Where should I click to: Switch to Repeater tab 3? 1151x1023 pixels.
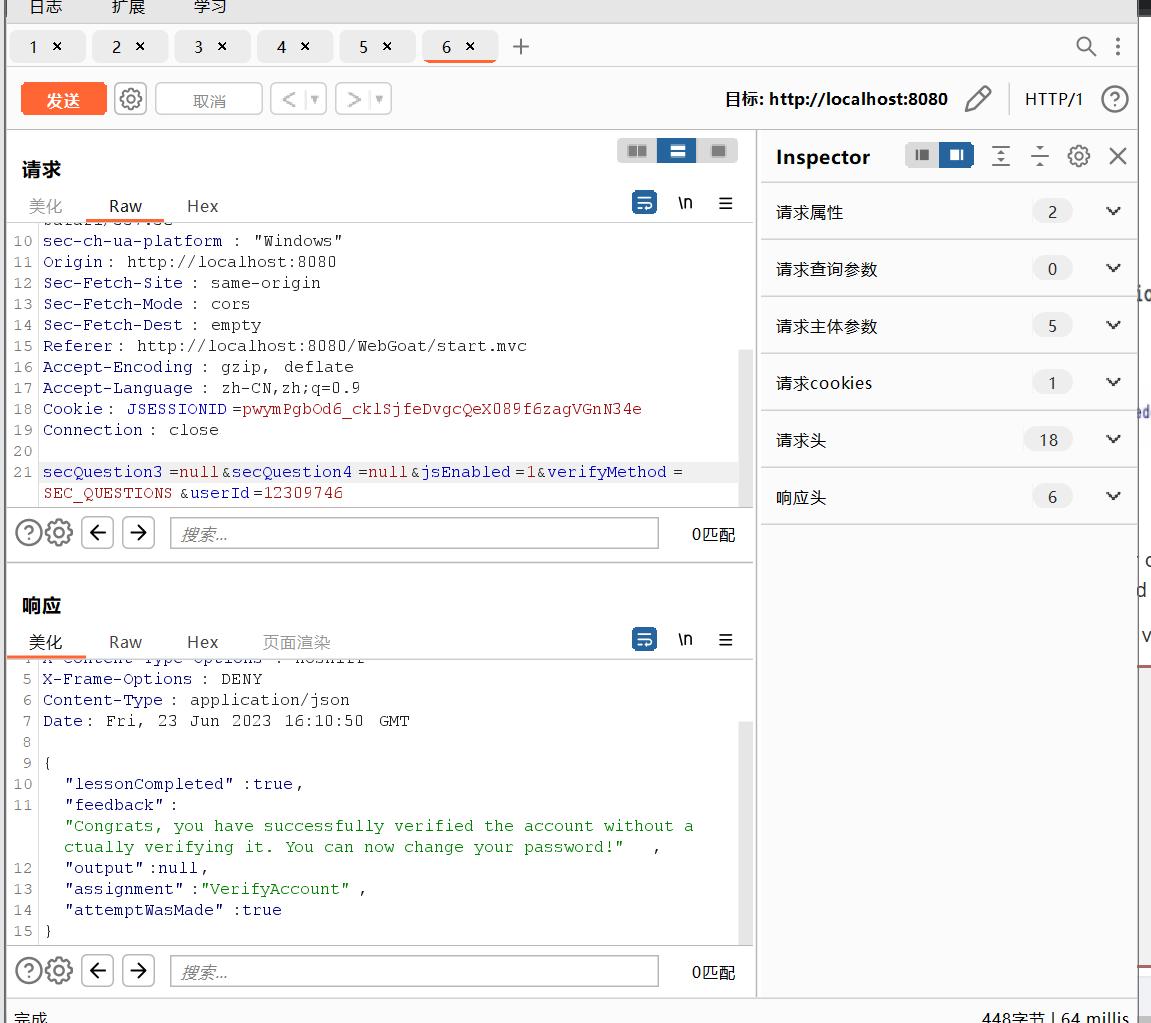tap(198, 47)
